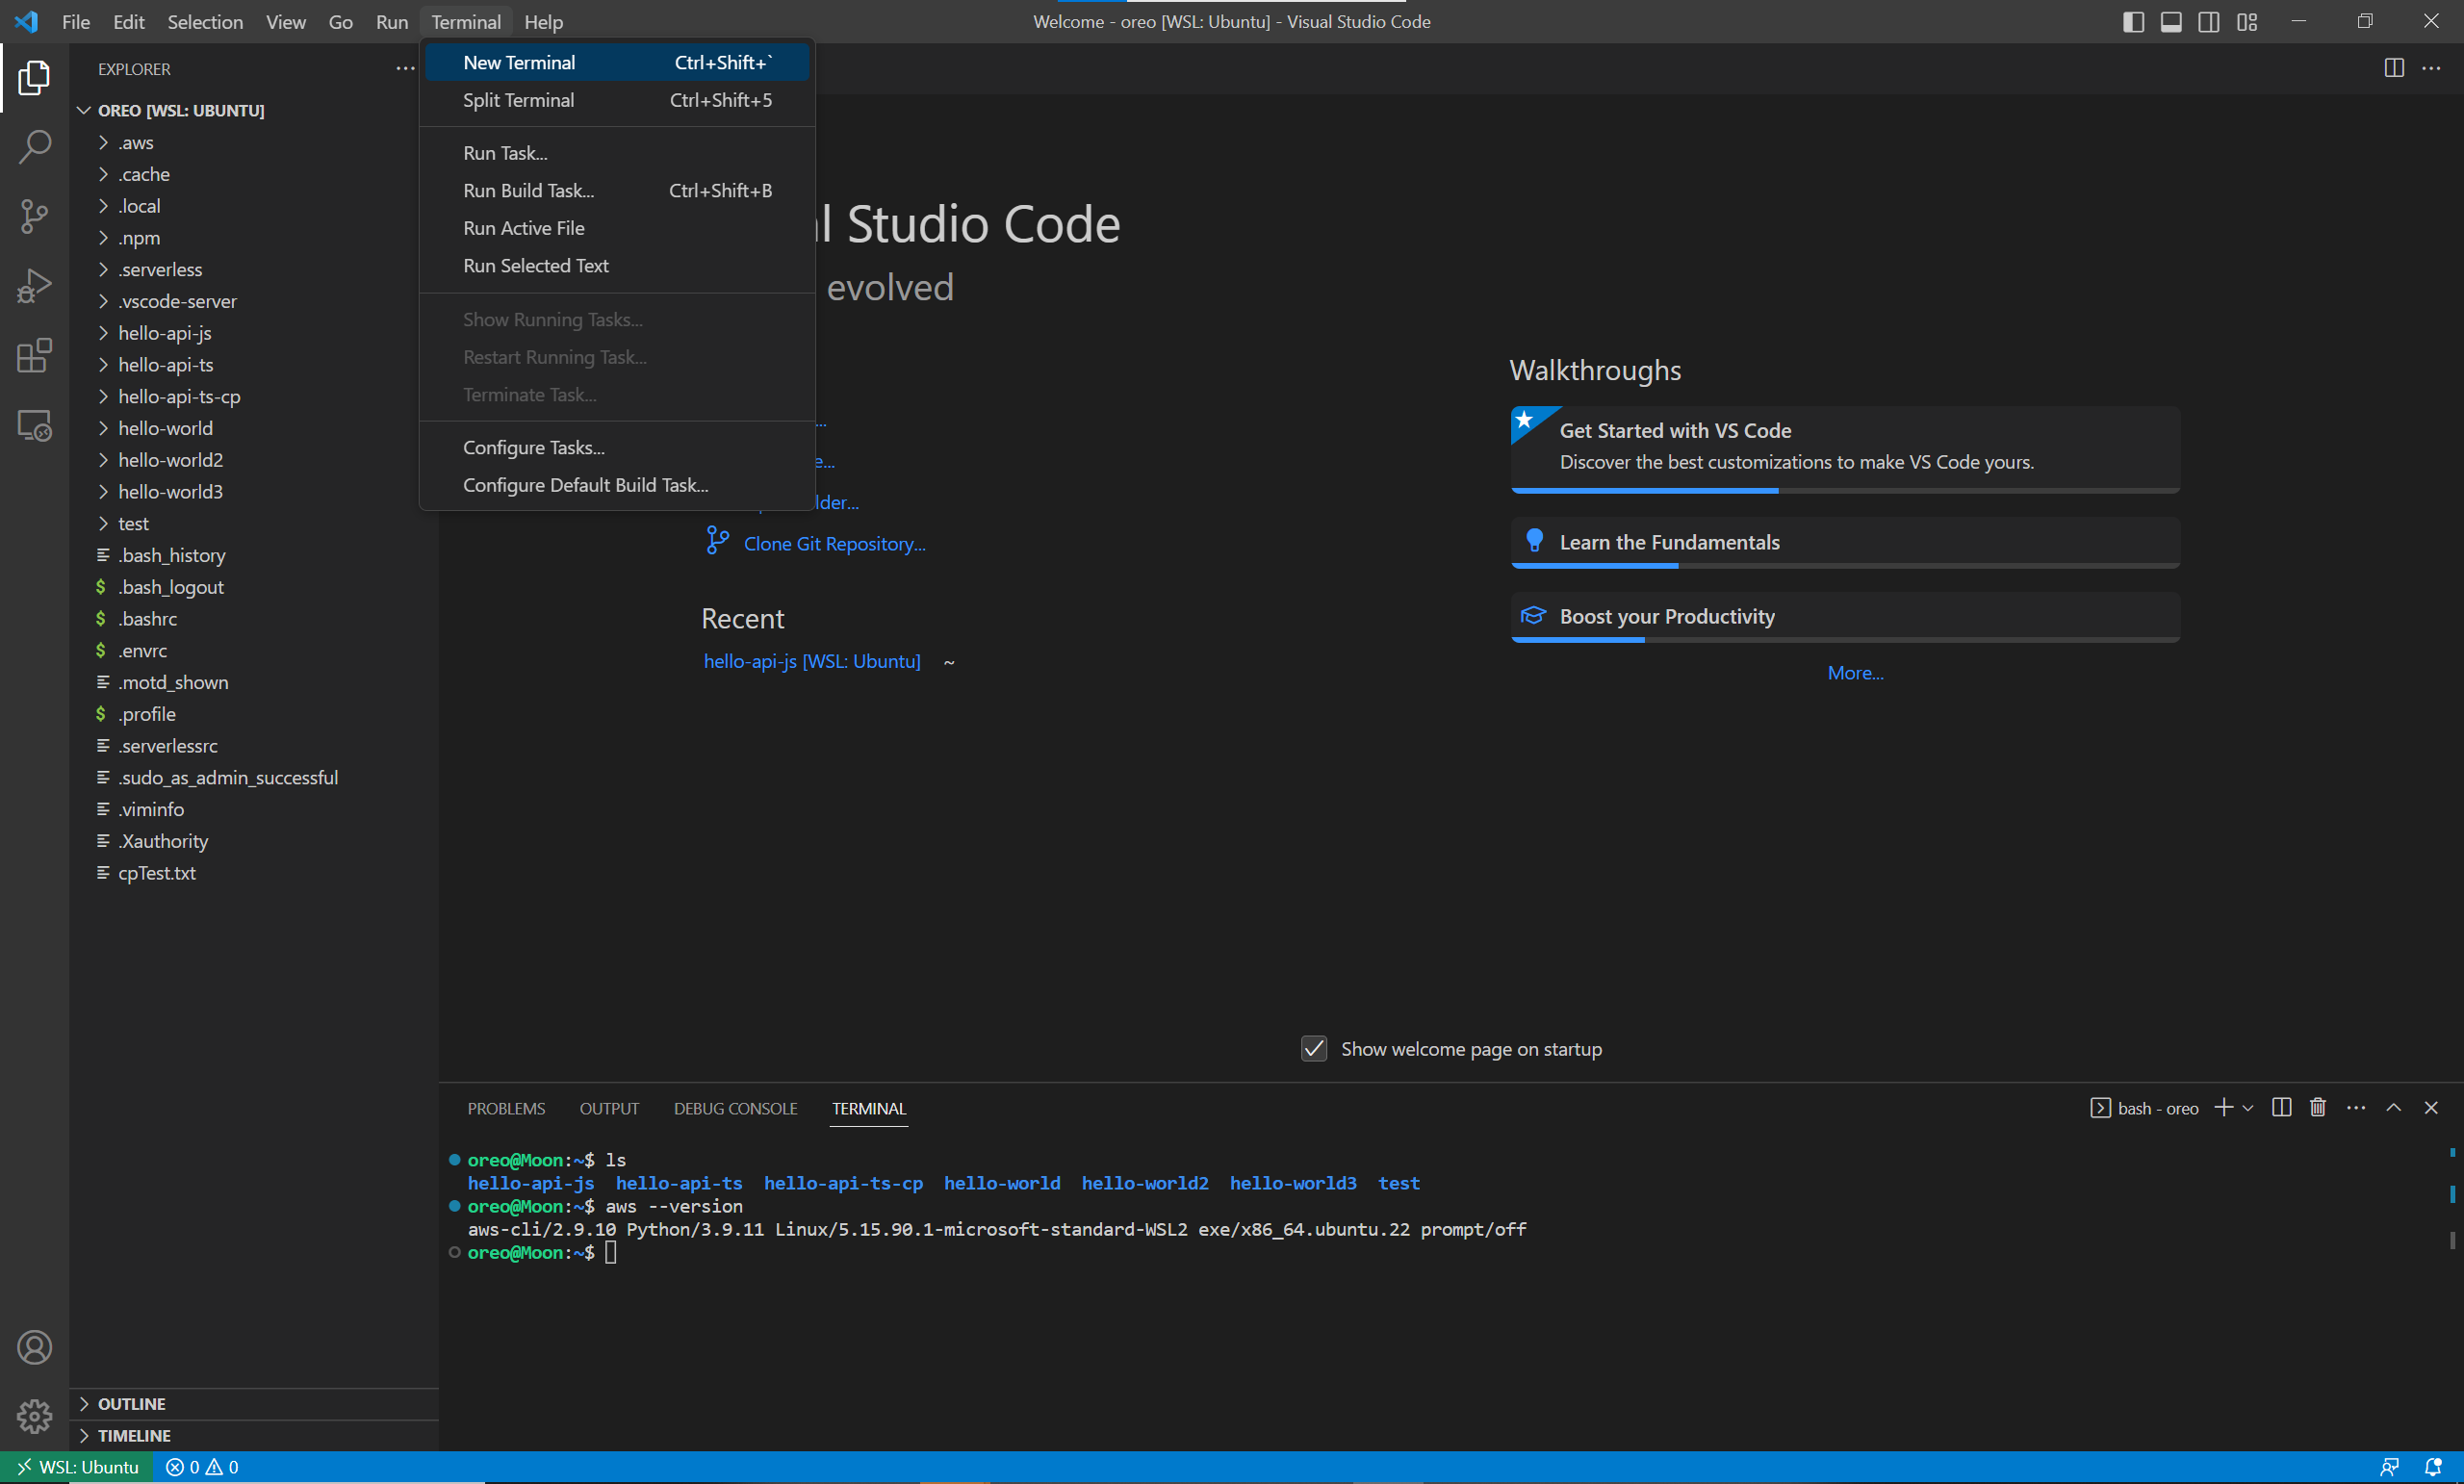The height and width of the screenshot is (1484, 2464).
Task: Select Split Terminal from the menu
Action: (518, 100)
